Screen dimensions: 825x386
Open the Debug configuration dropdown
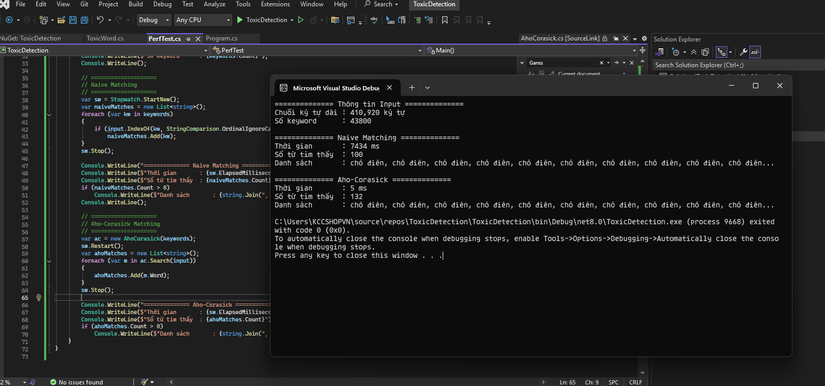pyautogui.click(x=154, y=20)
